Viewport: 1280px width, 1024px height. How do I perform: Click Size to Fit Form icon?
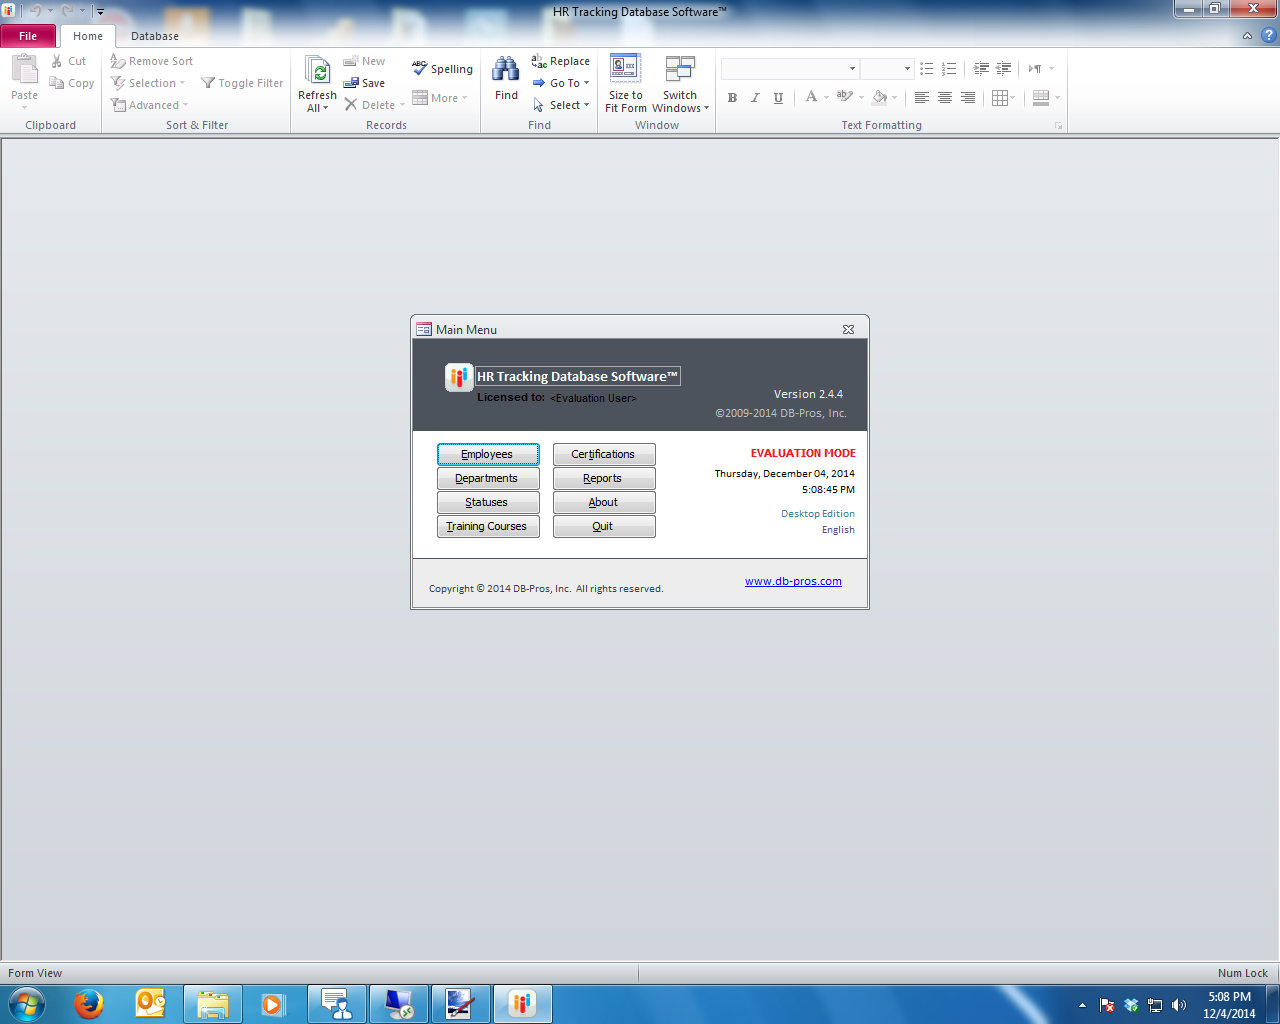pyautogui.click(x=625, y=68)
